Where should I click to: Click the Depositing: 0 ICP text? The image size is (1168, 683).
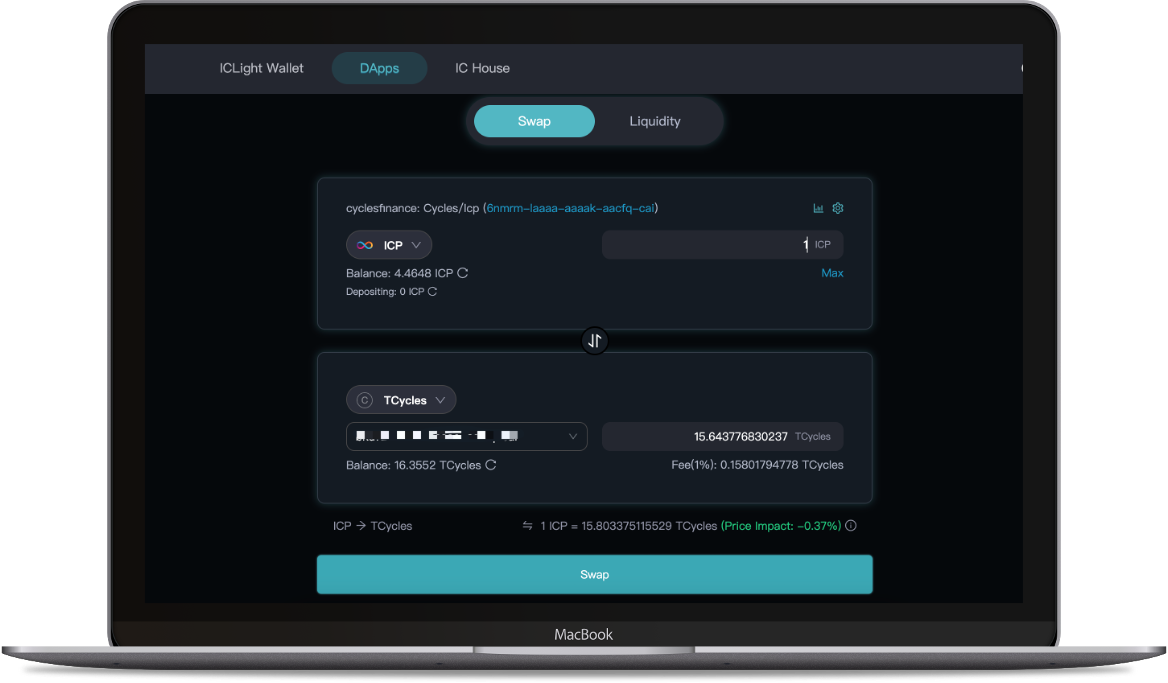(385, 292)
